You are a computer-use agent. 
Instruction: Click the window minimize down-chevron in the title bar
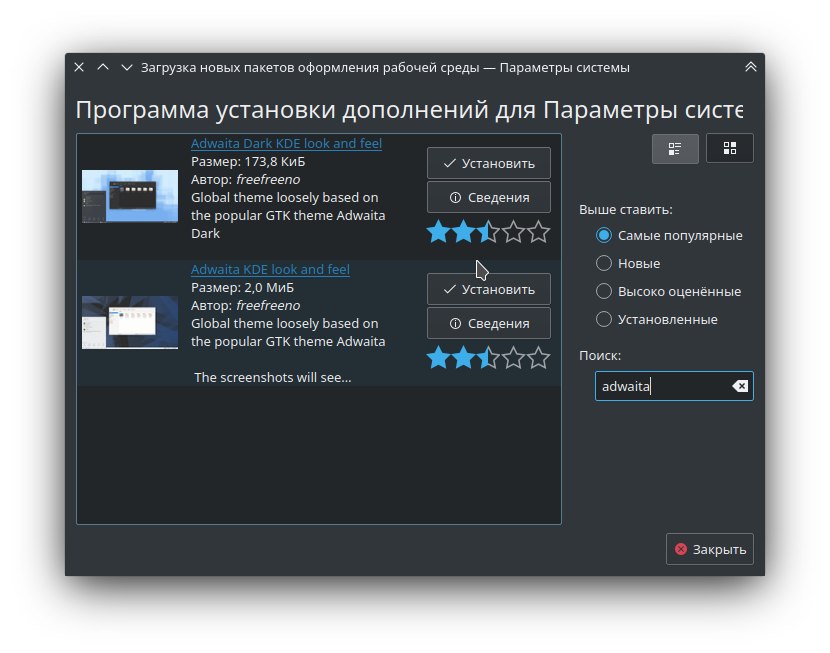[x=127, y=67]
